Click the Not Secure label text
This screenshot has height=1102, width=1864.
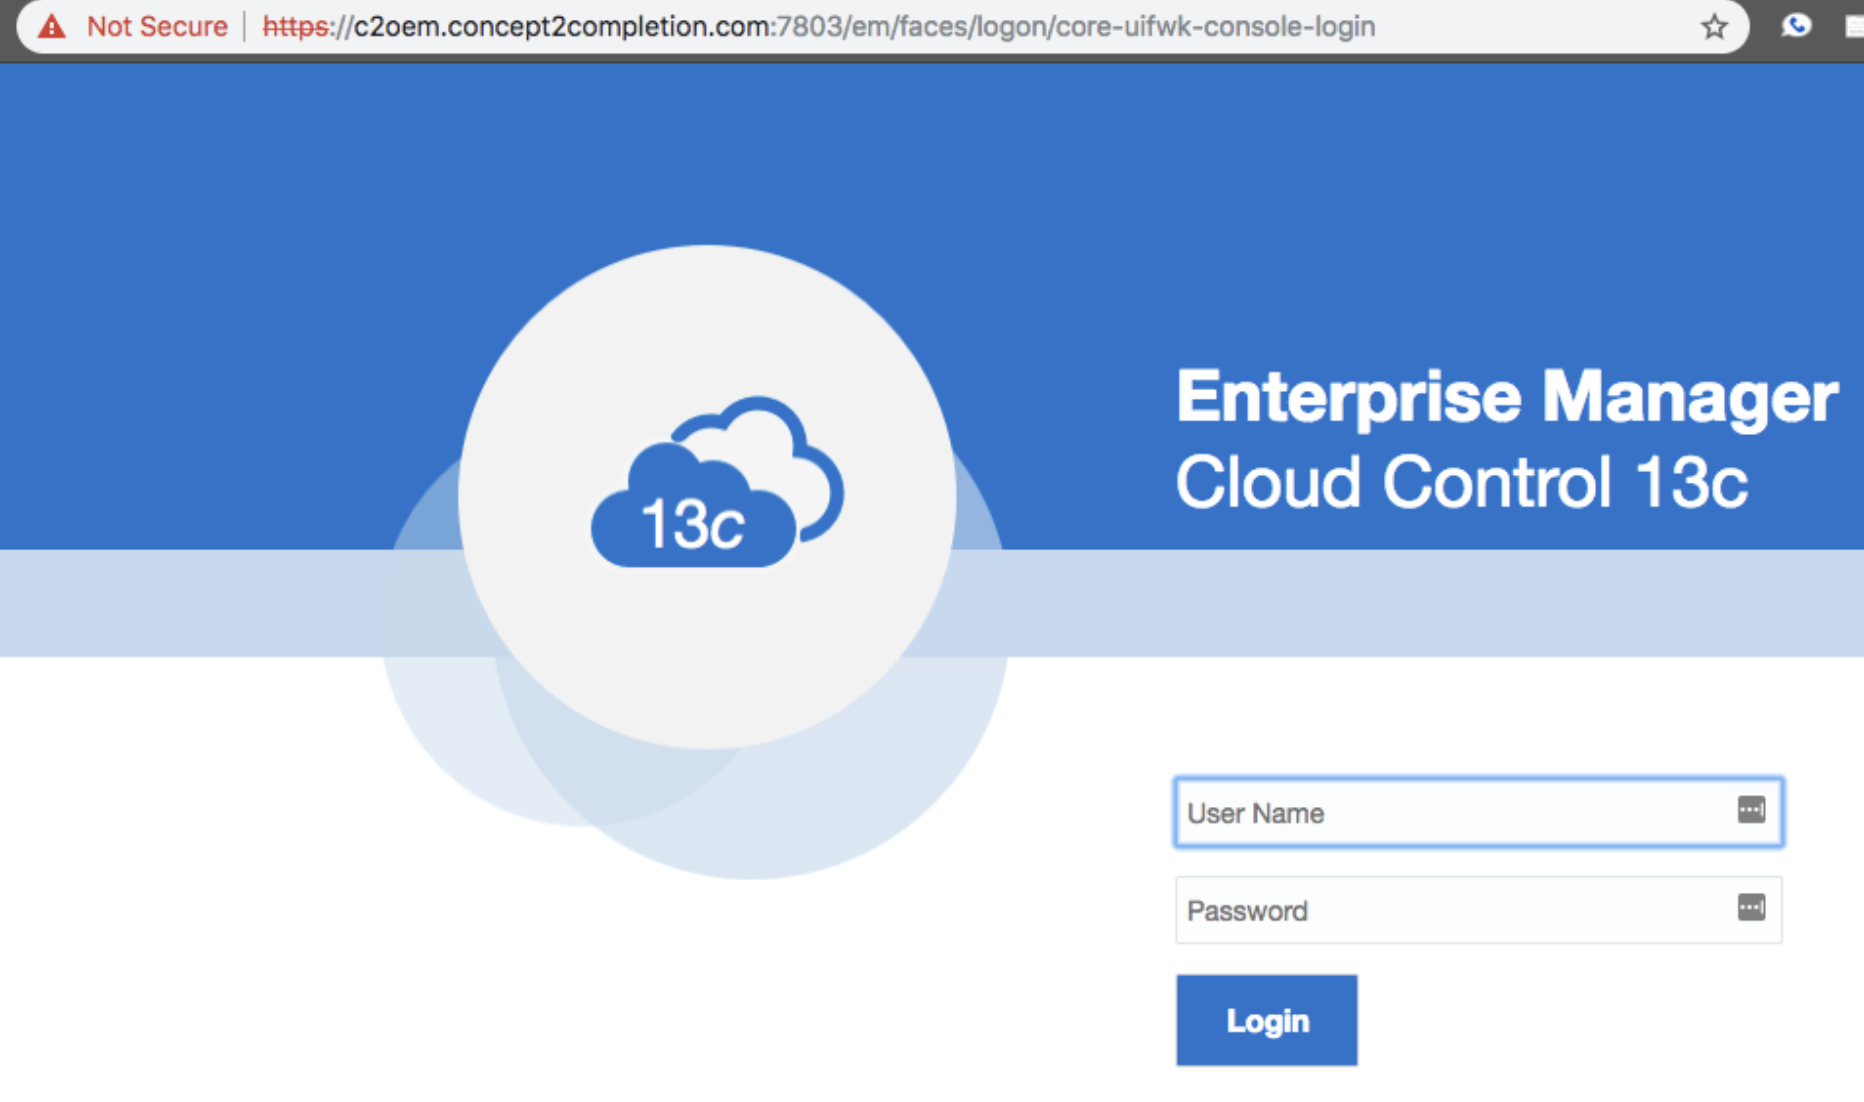coord(157,26)
